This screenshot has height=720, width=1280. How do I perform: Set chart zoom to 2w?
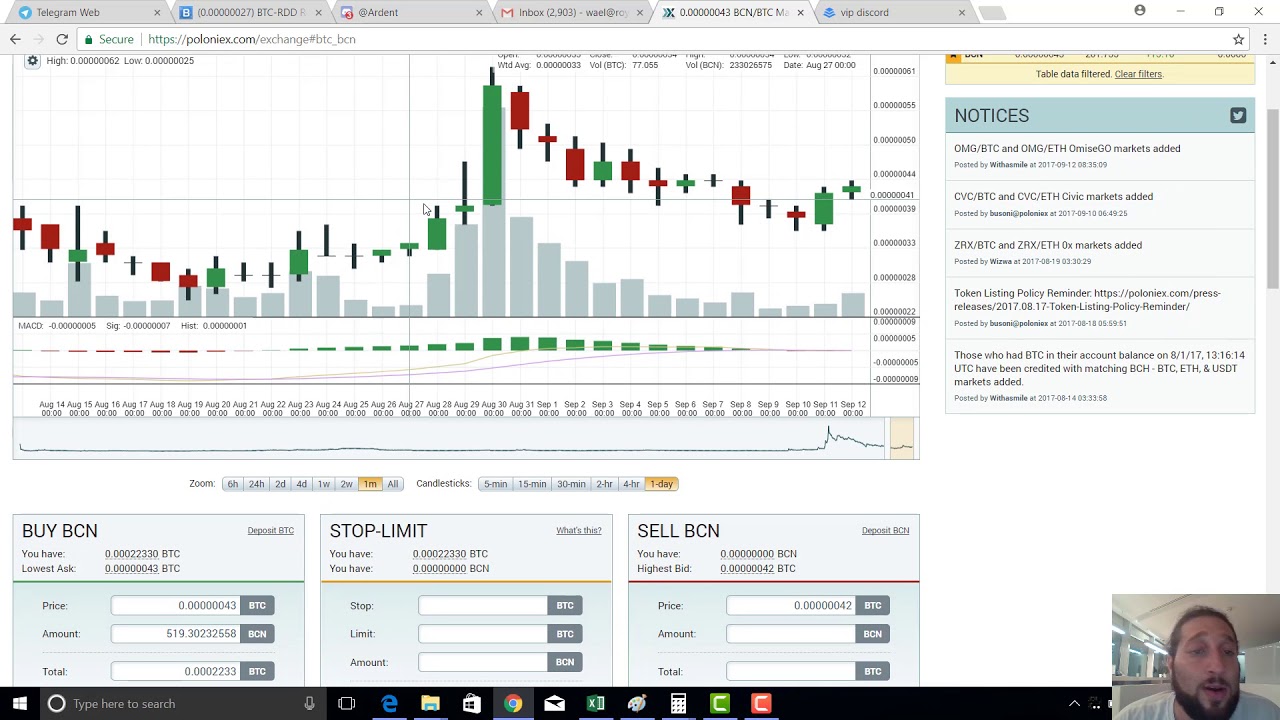[346, 484]
